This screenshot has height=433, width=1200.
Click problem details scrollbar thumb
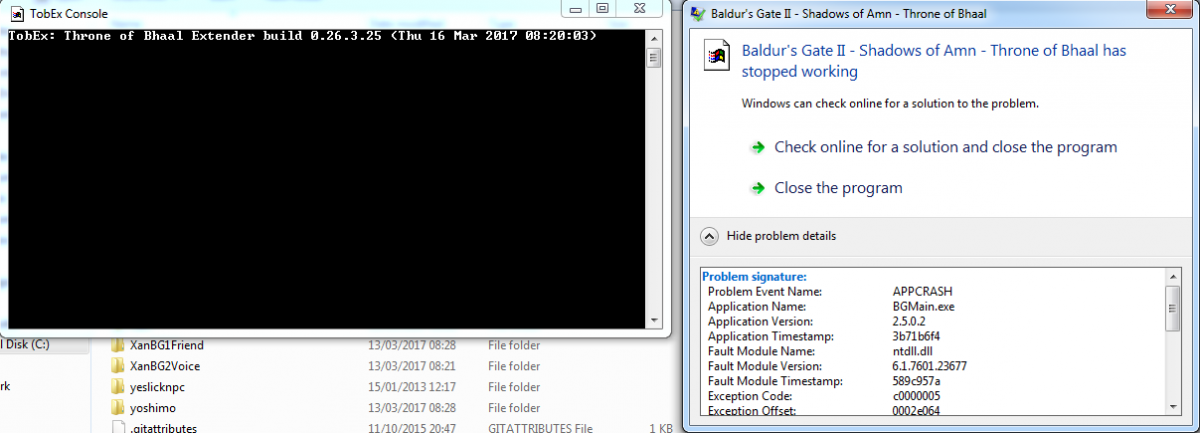[1173, 307]
